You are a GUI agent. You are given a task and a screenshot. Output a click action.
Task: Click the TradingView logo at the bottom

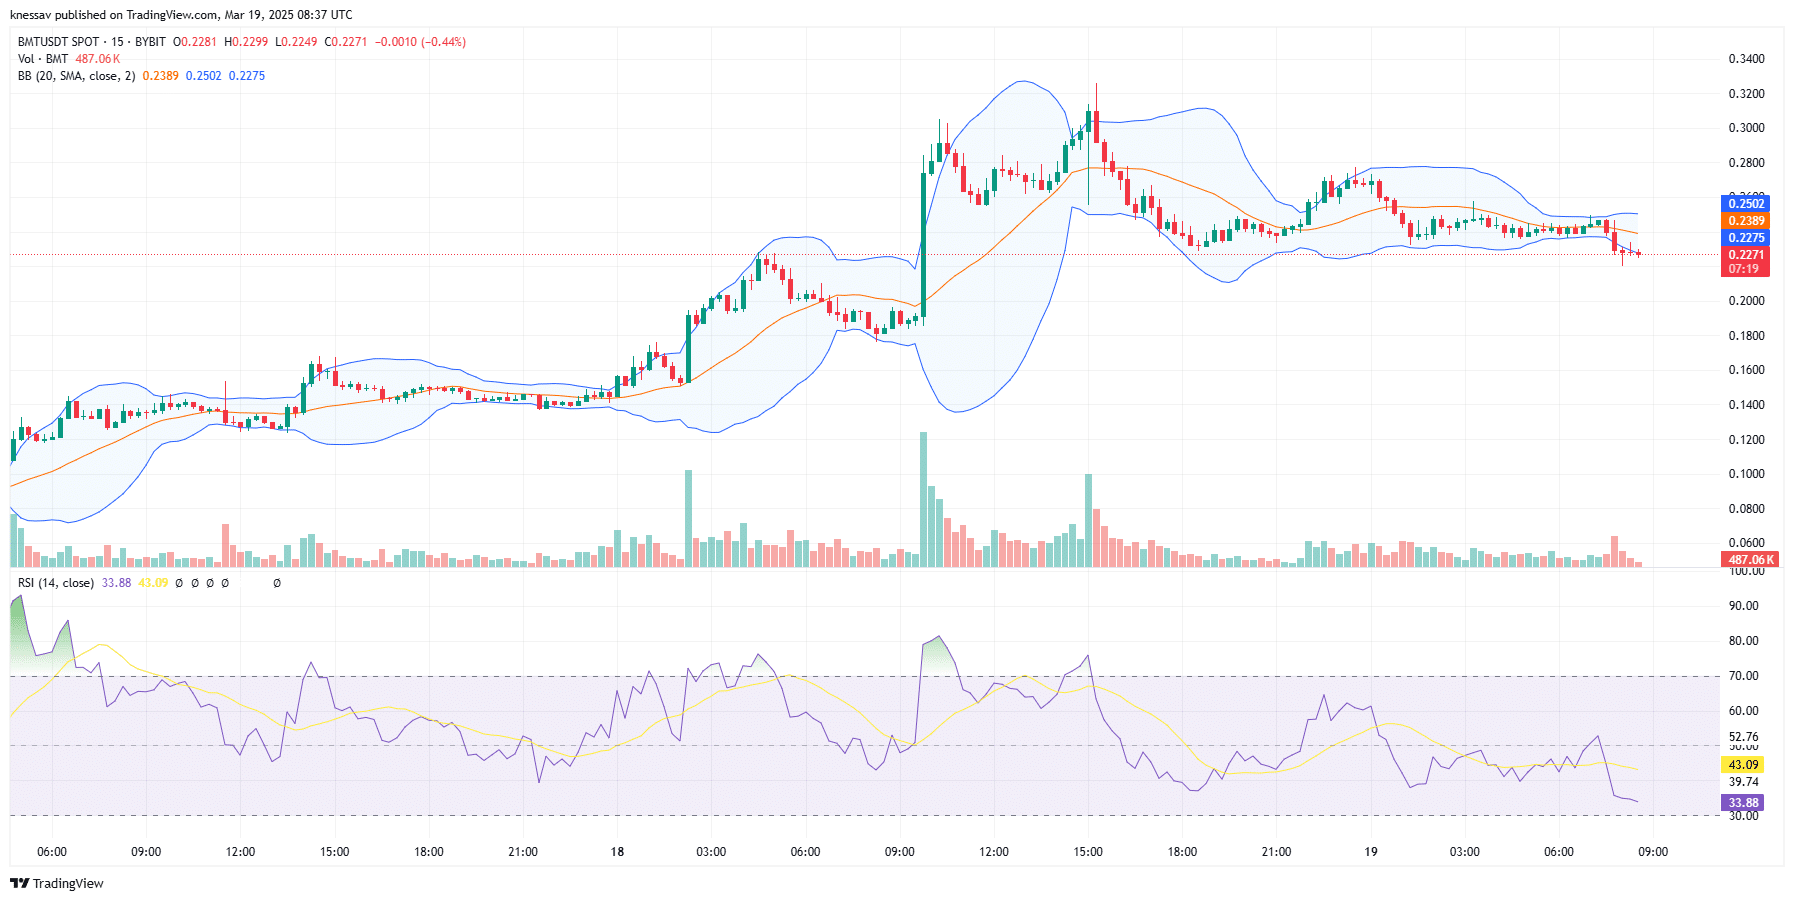point(57,883)
